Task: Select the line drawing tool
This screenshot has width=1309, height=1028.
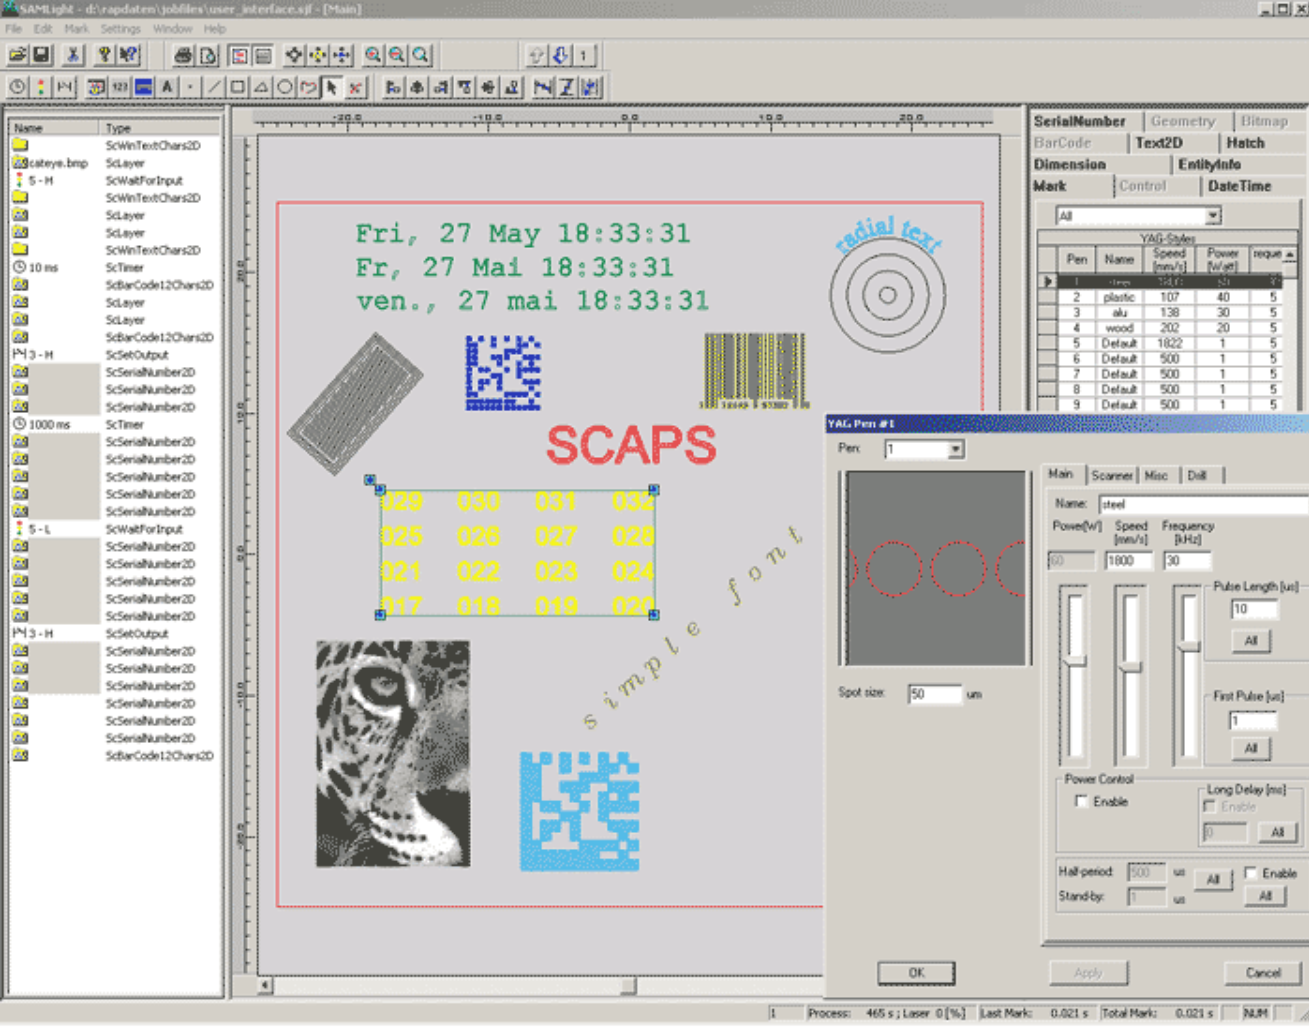Action: [214, 87]
